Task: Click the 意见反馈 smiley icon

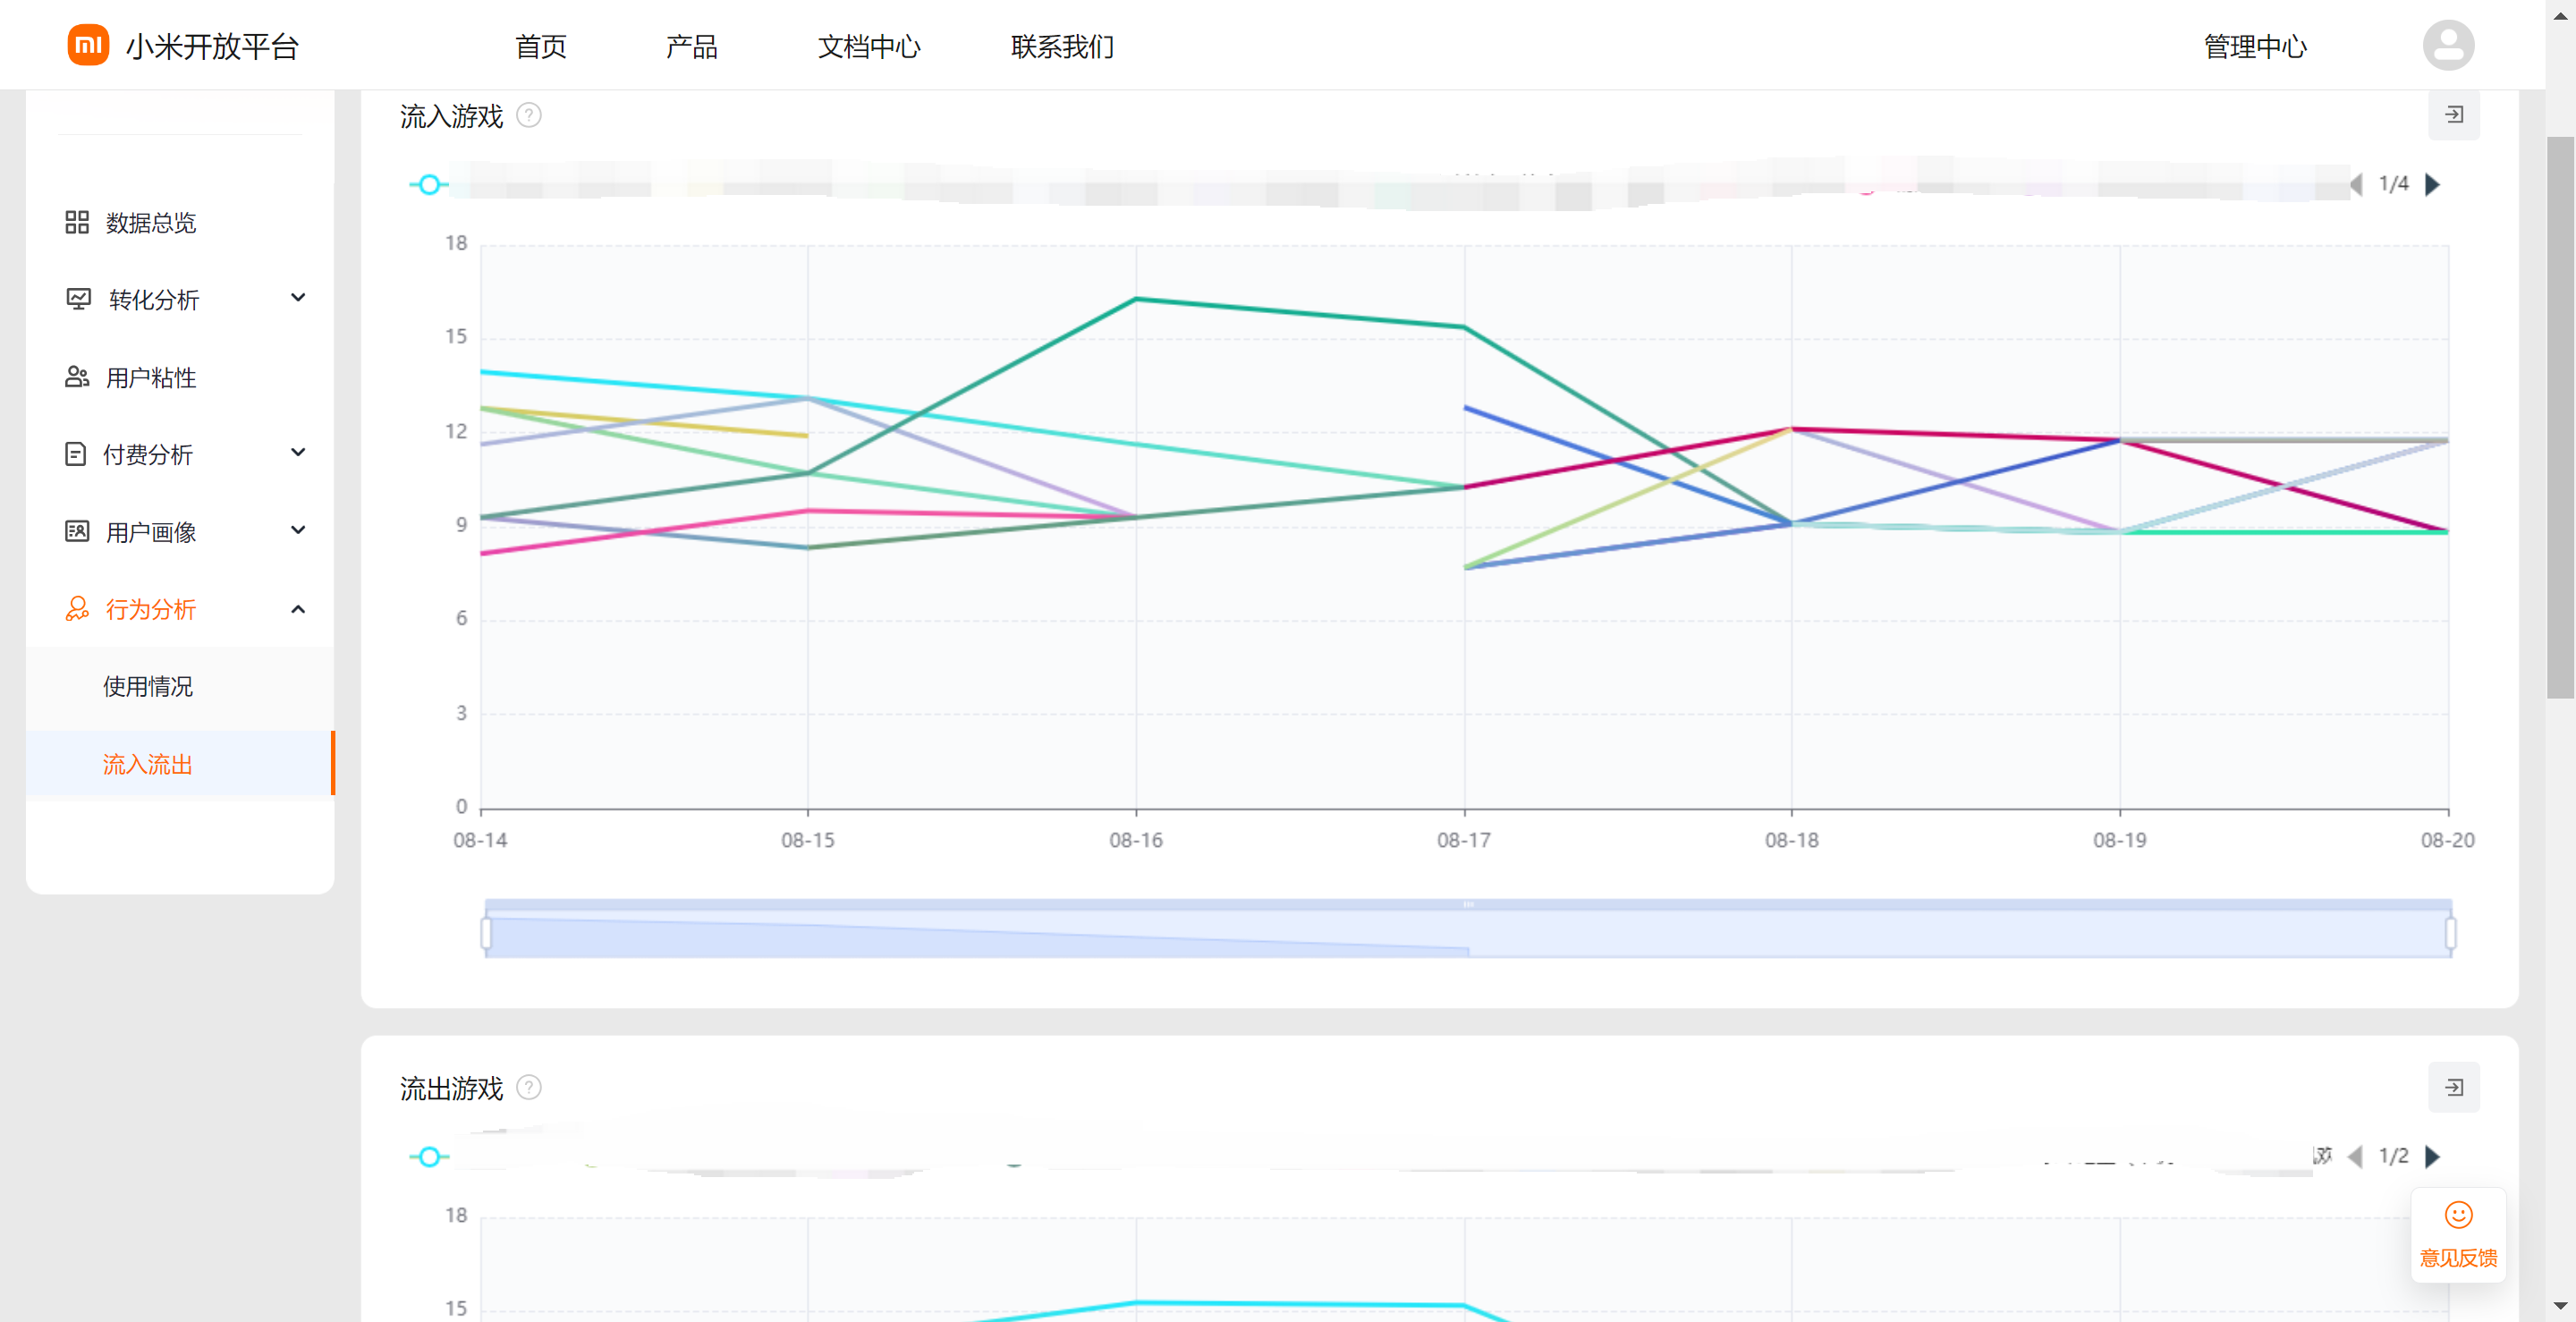Action: pyautogui.click(x=2458, y=1215)
